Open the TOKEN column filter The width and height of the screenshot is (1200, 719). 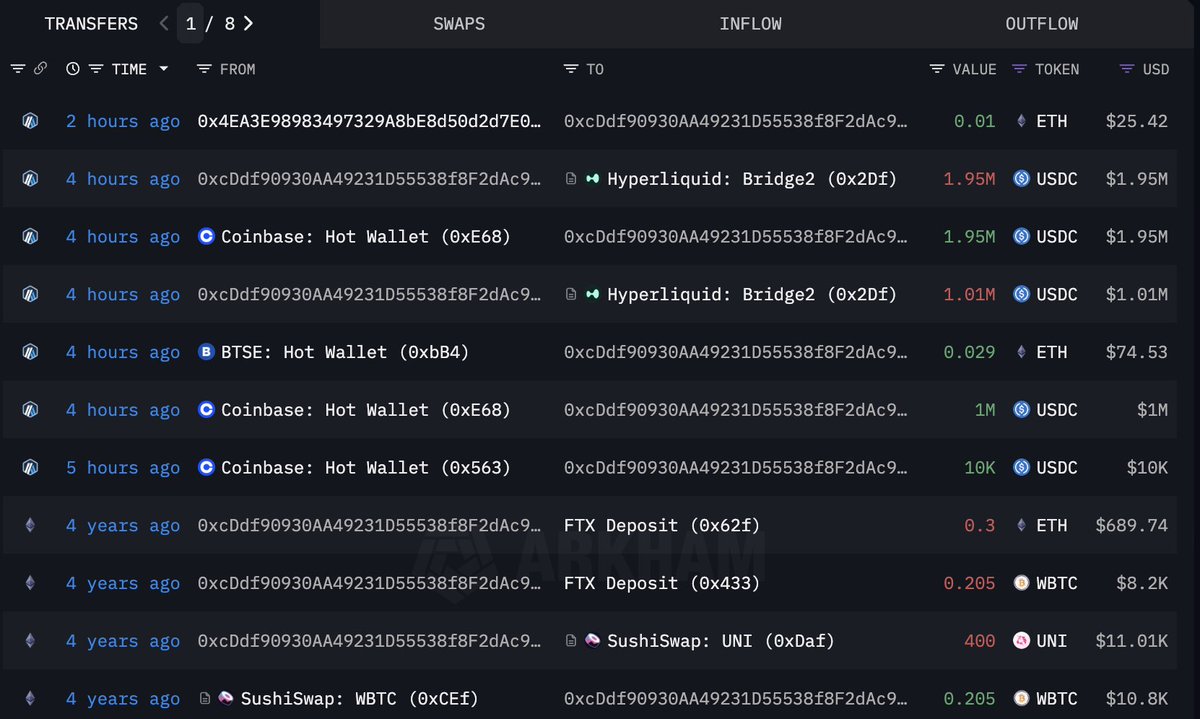click(1020, 69)
